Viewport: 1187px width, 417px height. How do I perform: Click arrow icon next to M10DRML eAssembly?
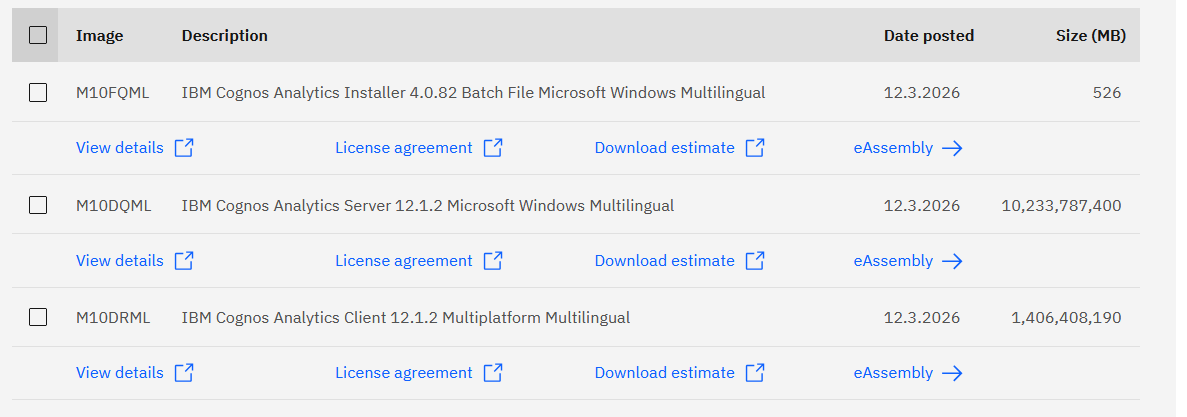coord(952,373)
